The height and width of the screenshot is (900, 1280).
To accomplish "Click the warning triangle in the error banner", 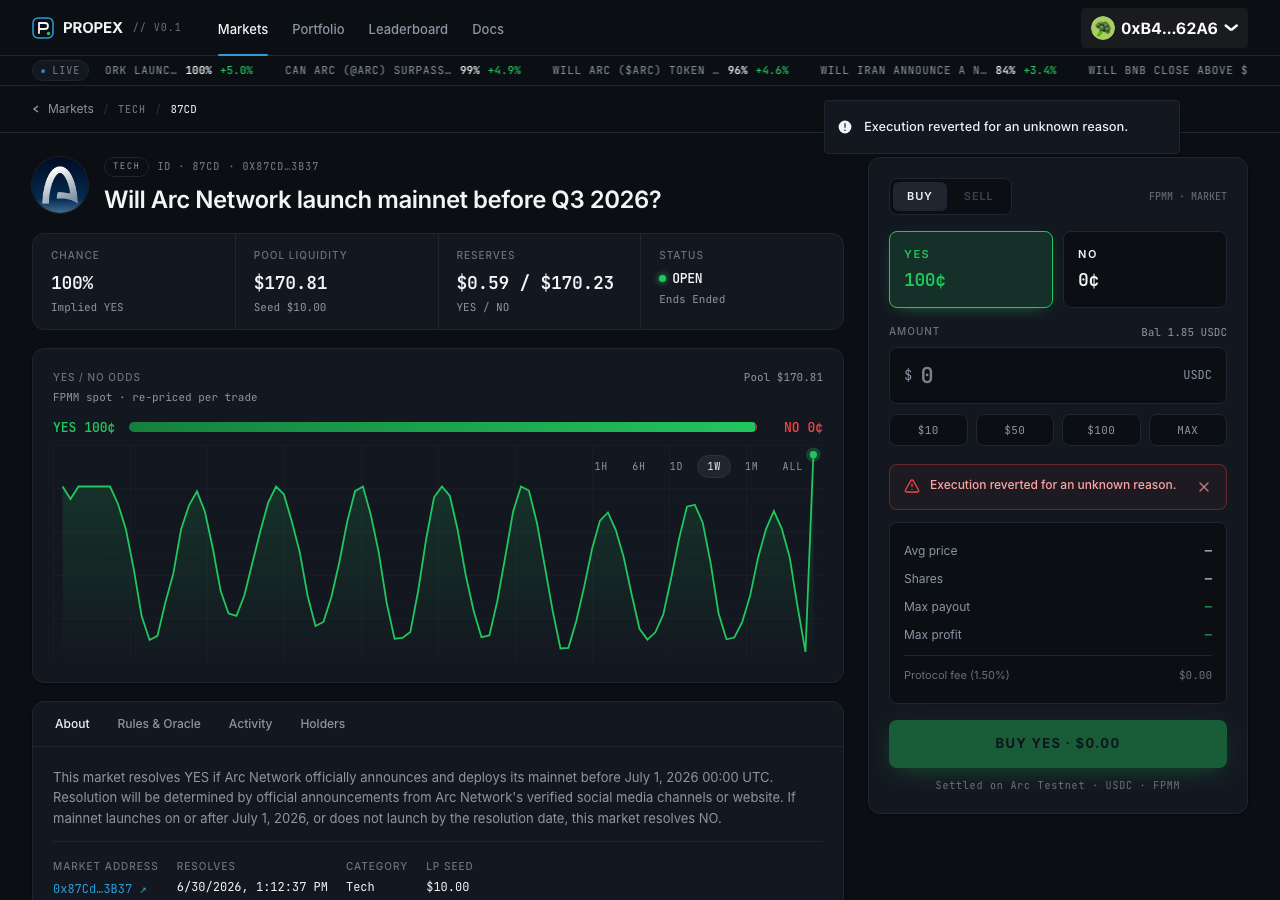I will [912, 486].
